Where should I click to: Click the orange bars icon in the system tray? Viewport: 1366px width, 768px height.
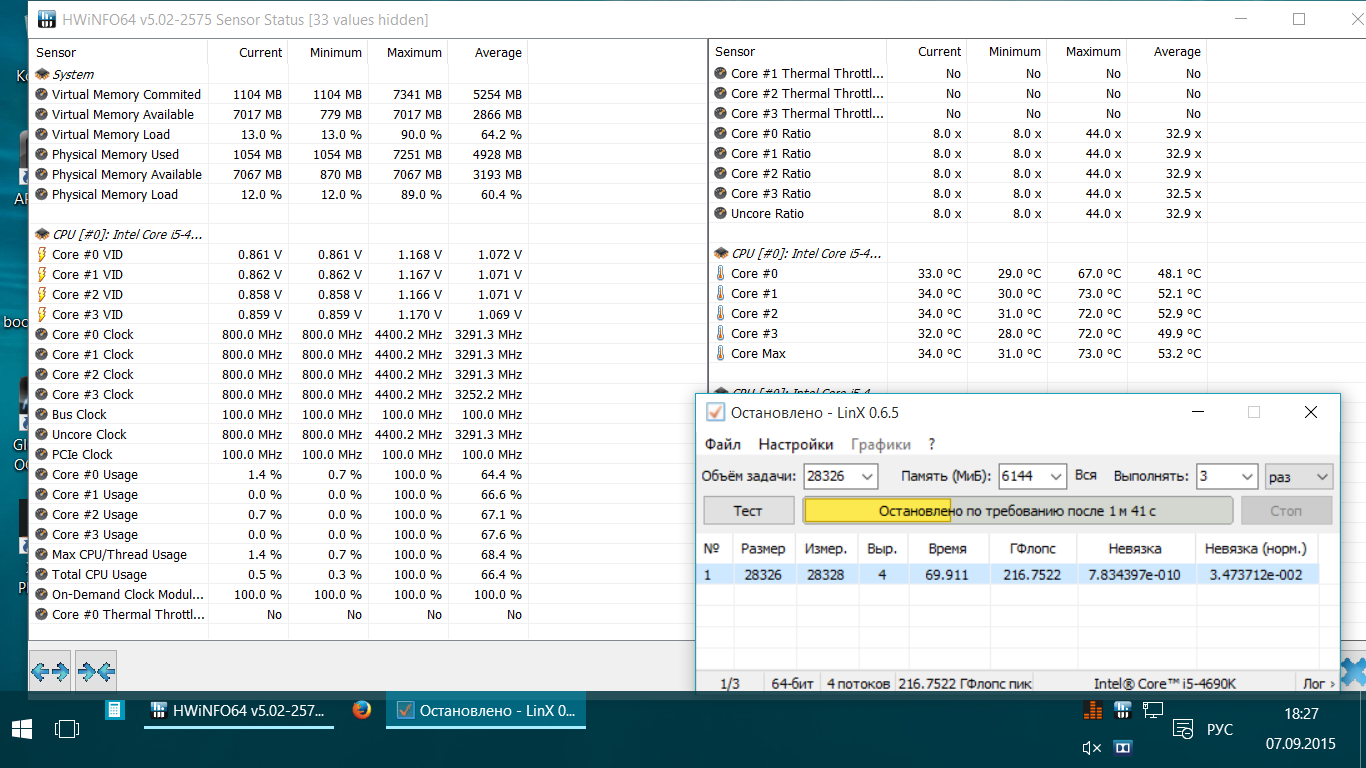click(1092, 710)
